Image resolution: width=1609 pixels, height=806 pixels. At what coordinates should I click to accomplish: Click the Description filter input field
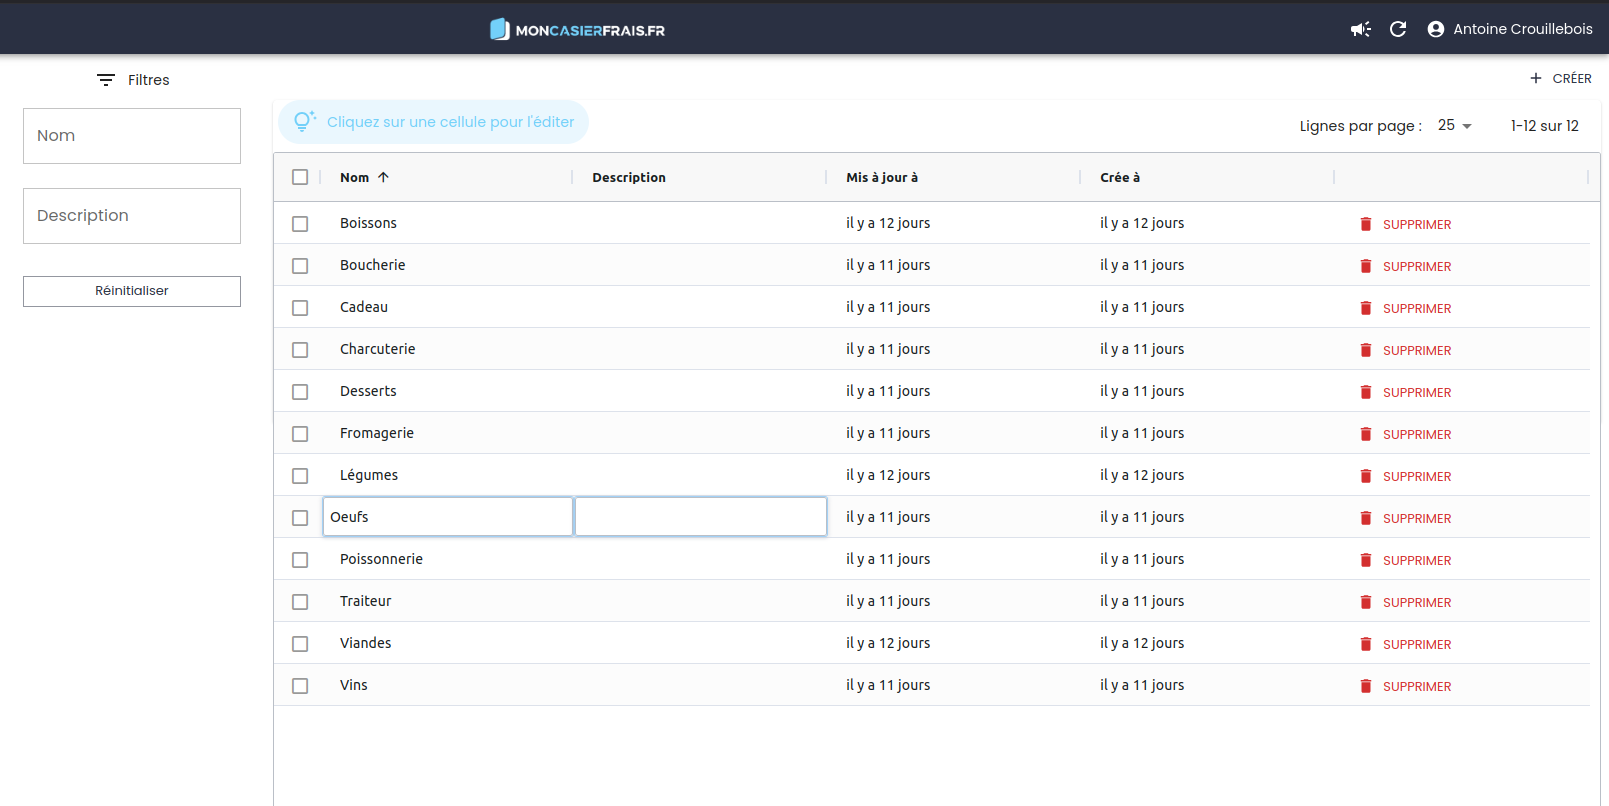(x=132, y=216)
